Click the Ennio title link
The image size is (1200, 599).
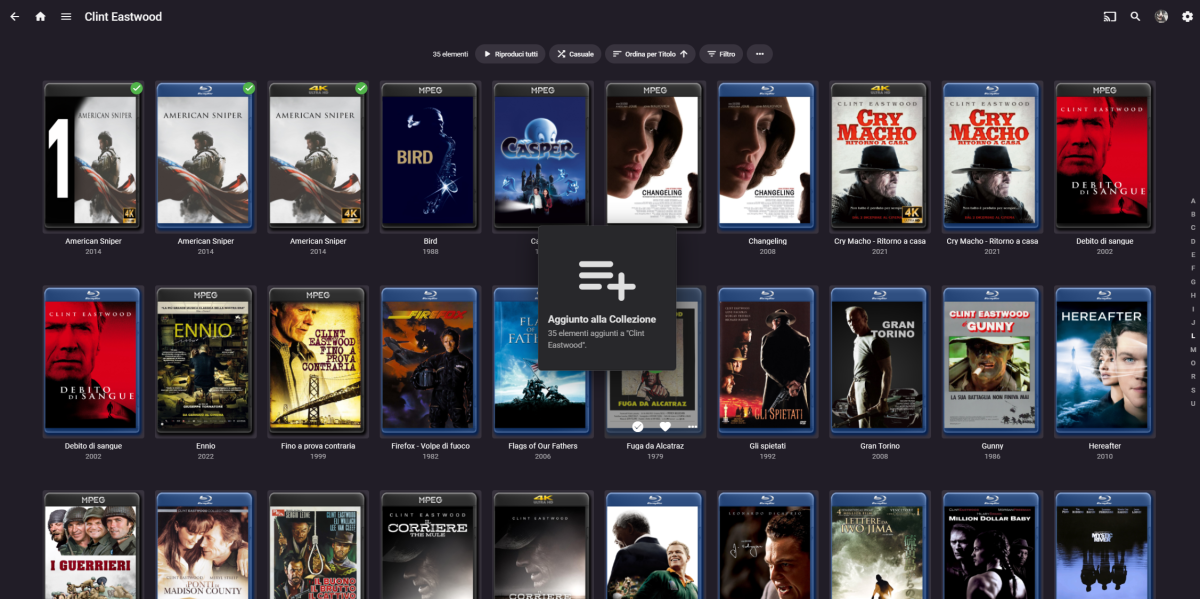(x=205, y=446)
